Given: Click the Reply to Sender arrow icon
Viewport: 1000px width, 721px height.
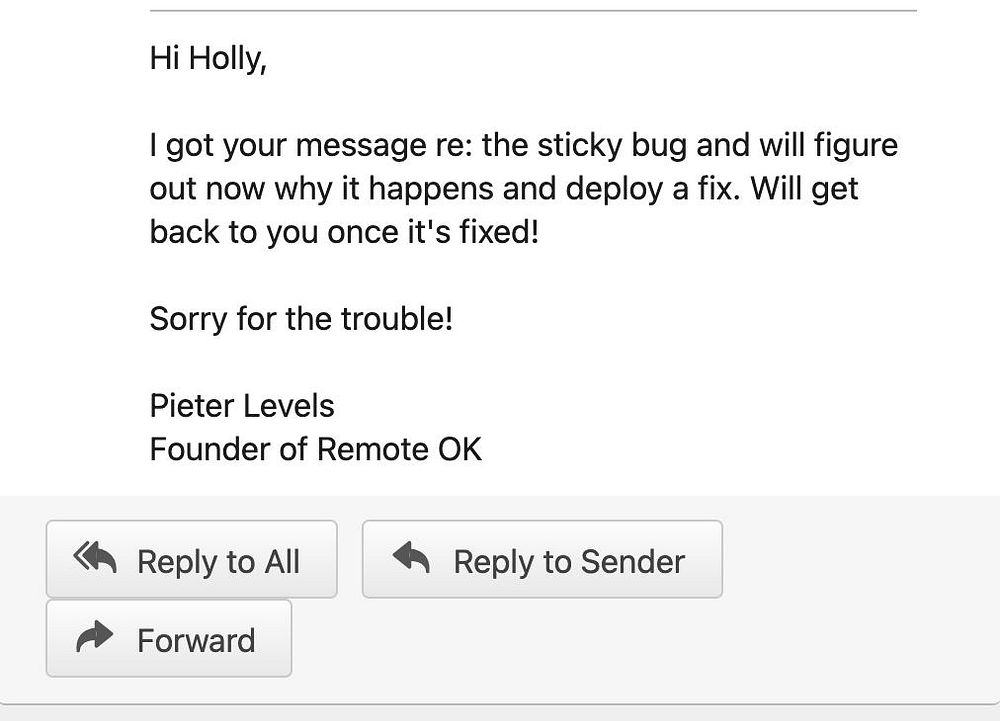Looking at the screenshot, I should pyautogui.click(x=410, y=559).
